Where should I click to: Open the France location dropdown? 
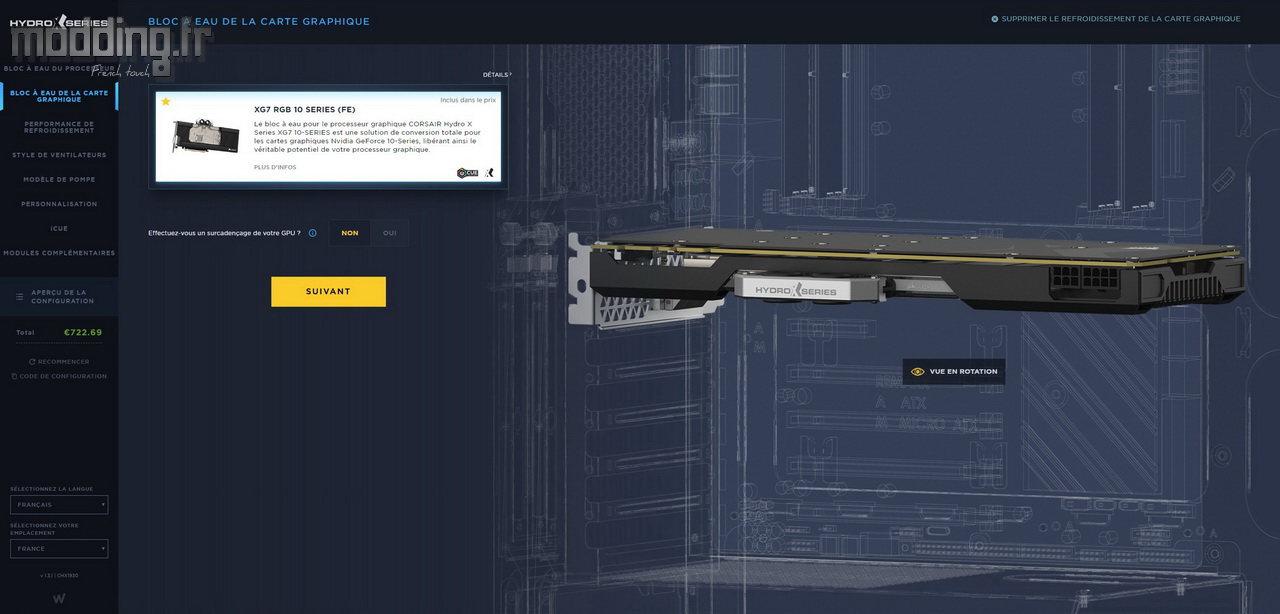pyautogui.click(x=59, y=549)
